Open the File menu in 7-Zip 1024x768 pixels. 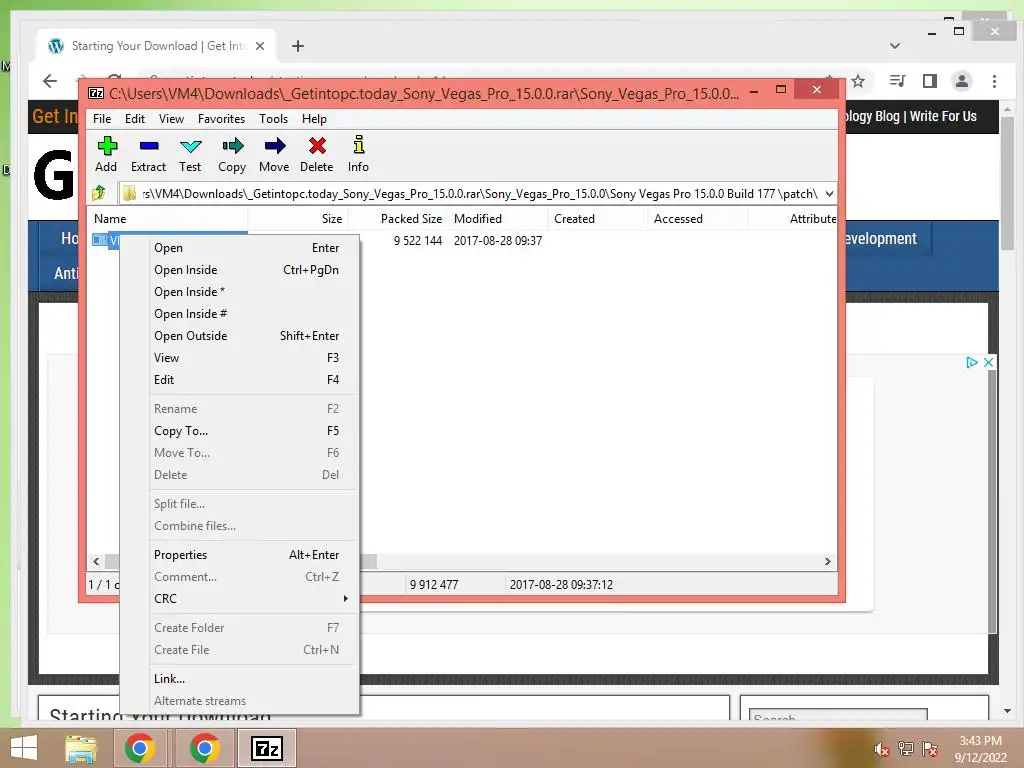[x=102, y=119]
